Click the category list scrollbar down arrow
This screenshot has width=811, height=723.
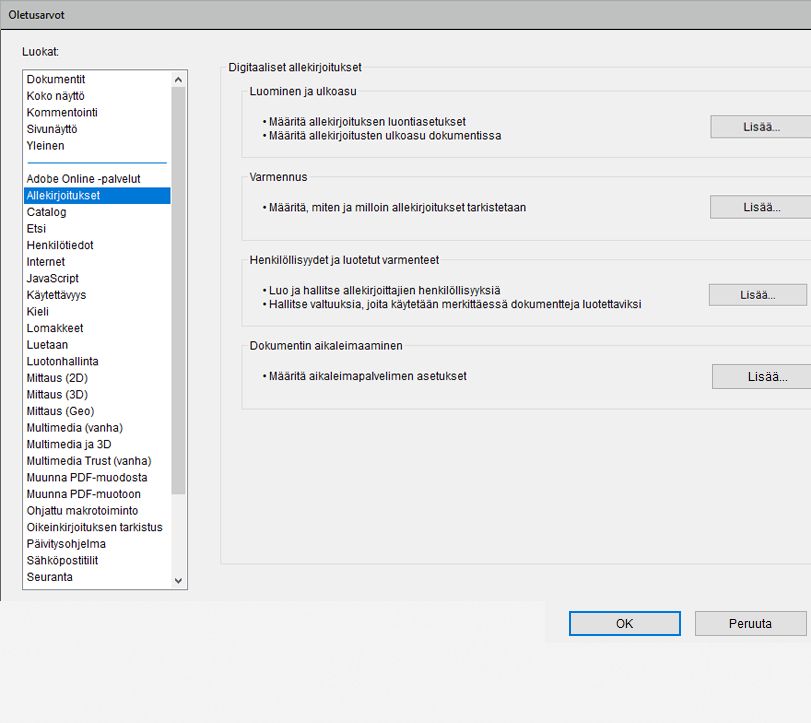click(178, 578)
